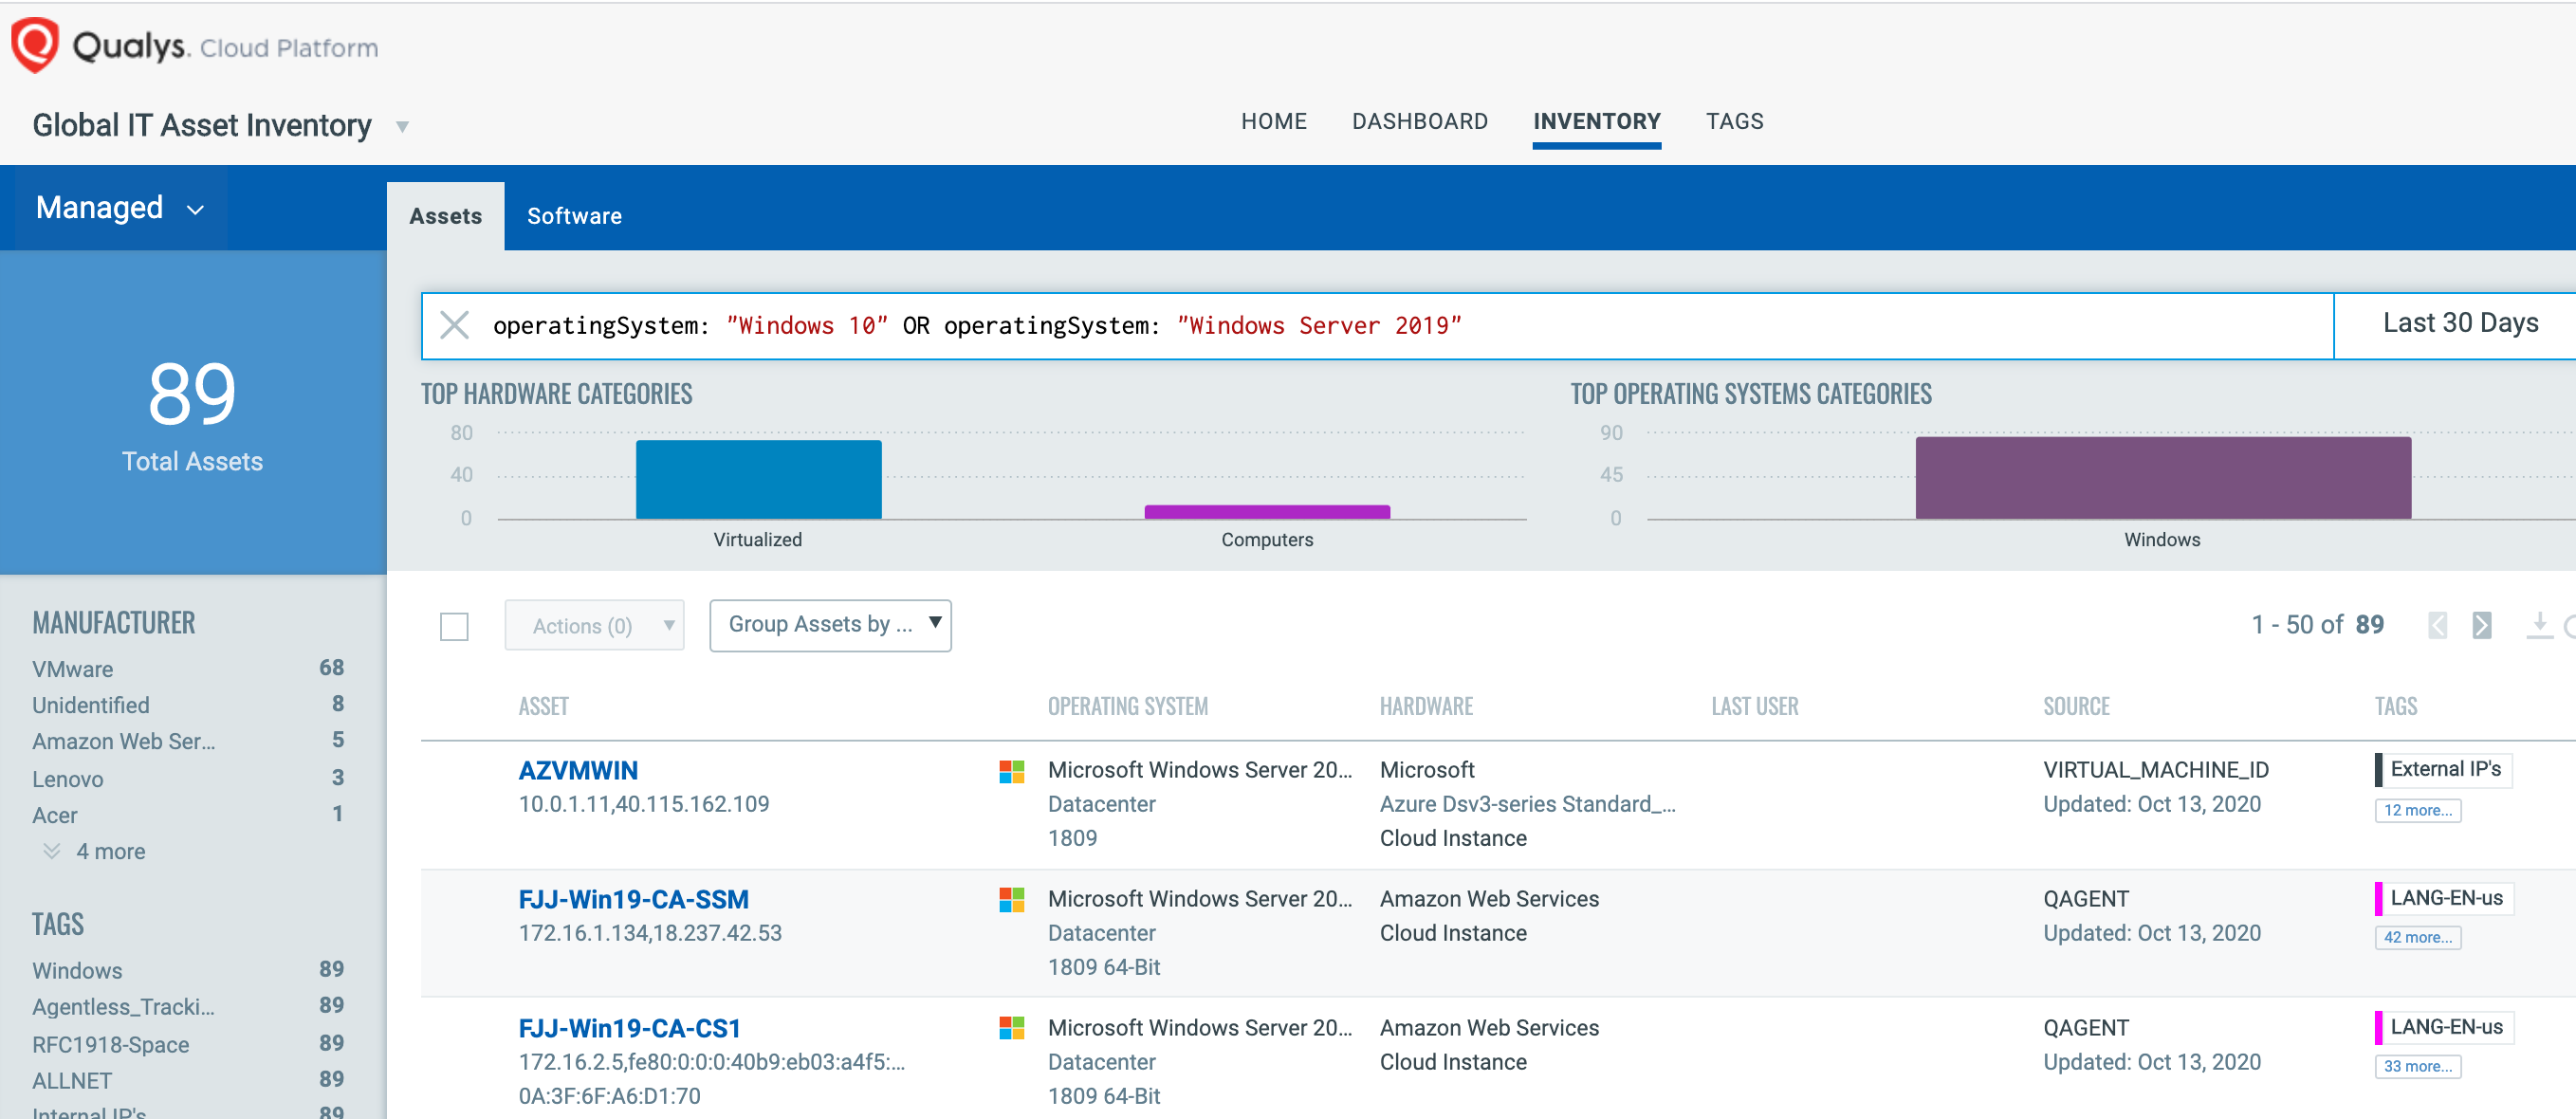The image size is (2576, 1119).
Task: Go to the next page of assets
Action: [2482, 626]
